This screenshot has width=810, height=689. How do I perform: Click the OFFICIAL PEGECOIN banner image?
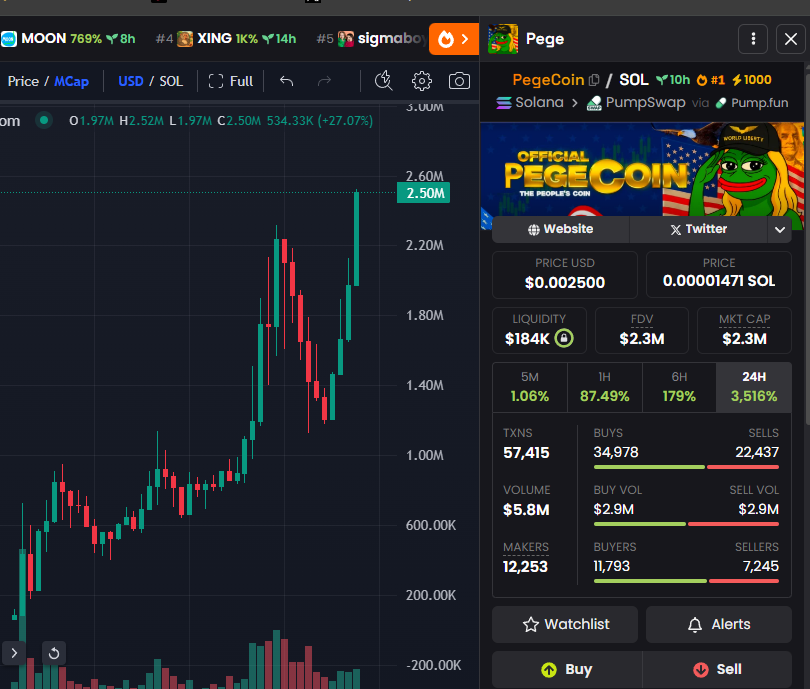(642, 169)
